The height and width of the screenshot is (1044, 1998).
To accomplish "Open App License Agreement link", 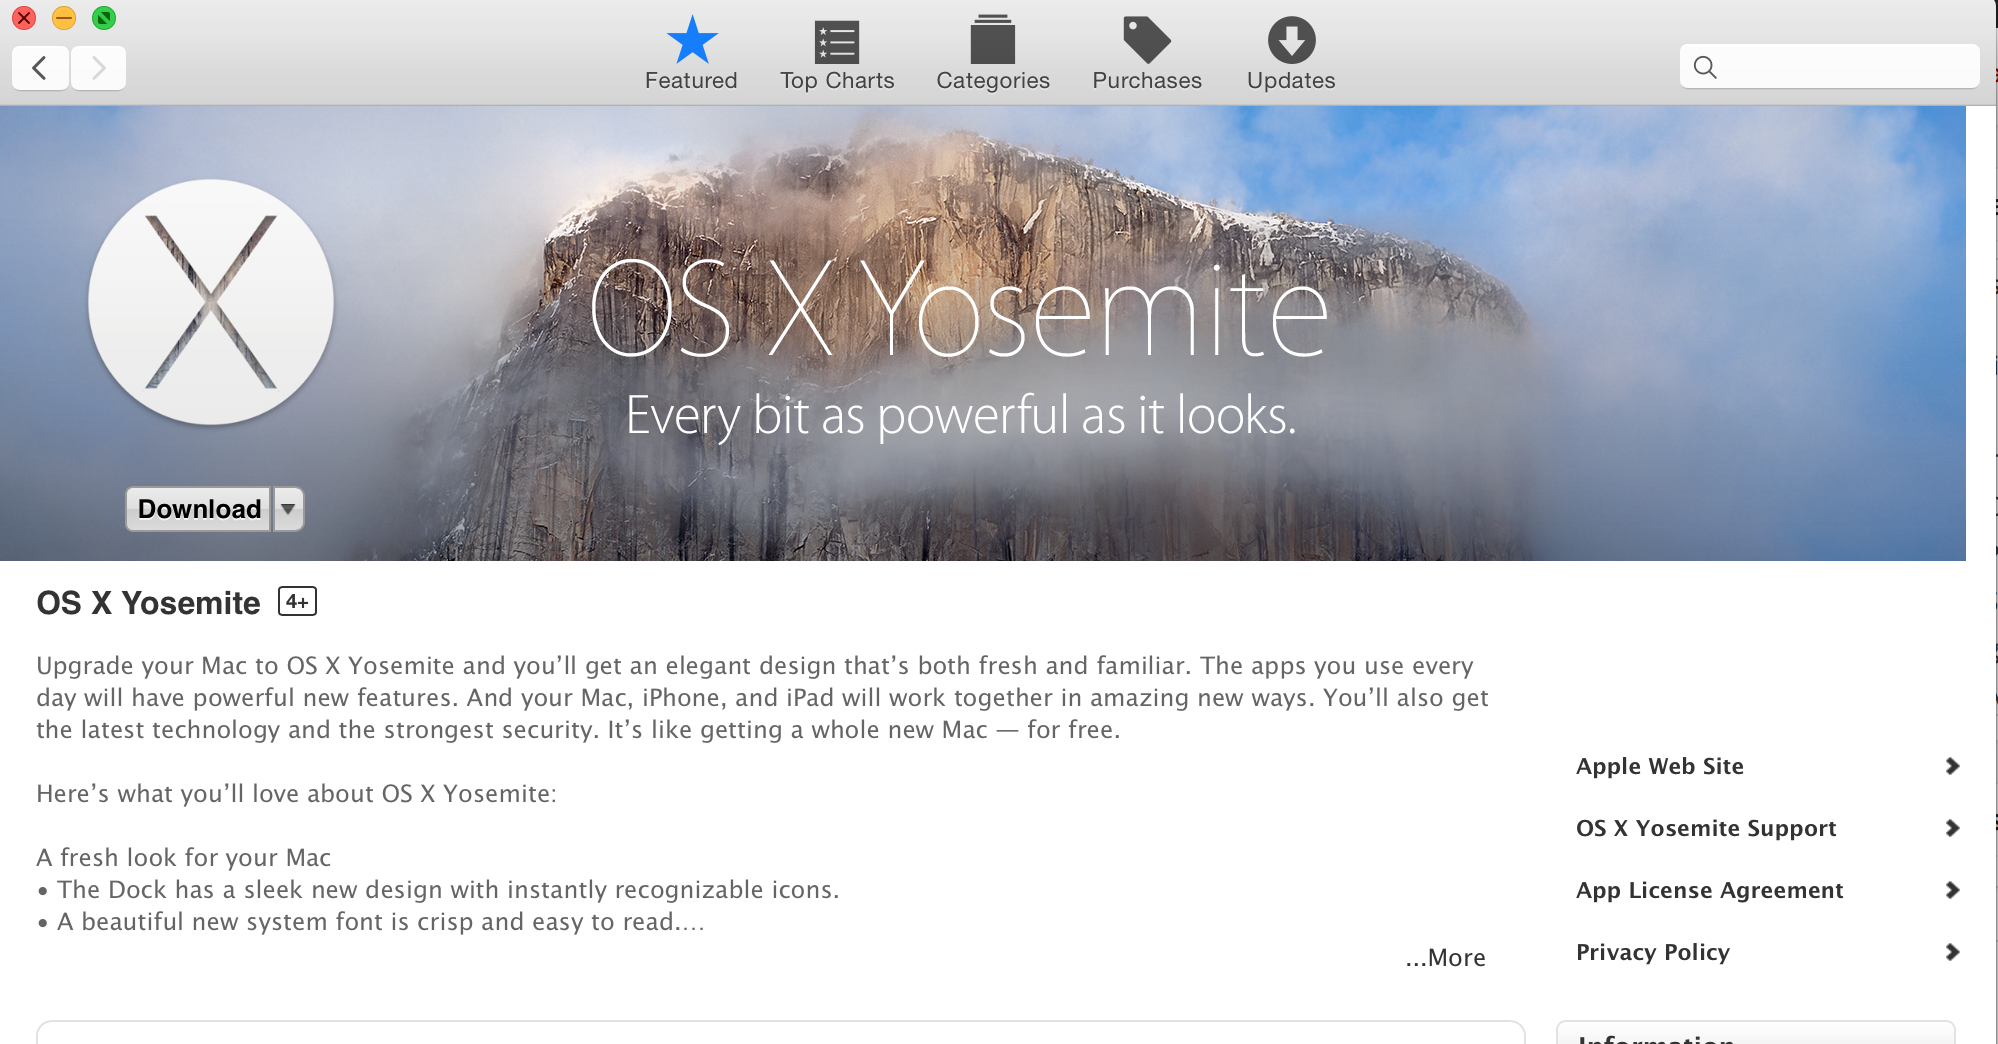I will click(x=1709, y=890).
